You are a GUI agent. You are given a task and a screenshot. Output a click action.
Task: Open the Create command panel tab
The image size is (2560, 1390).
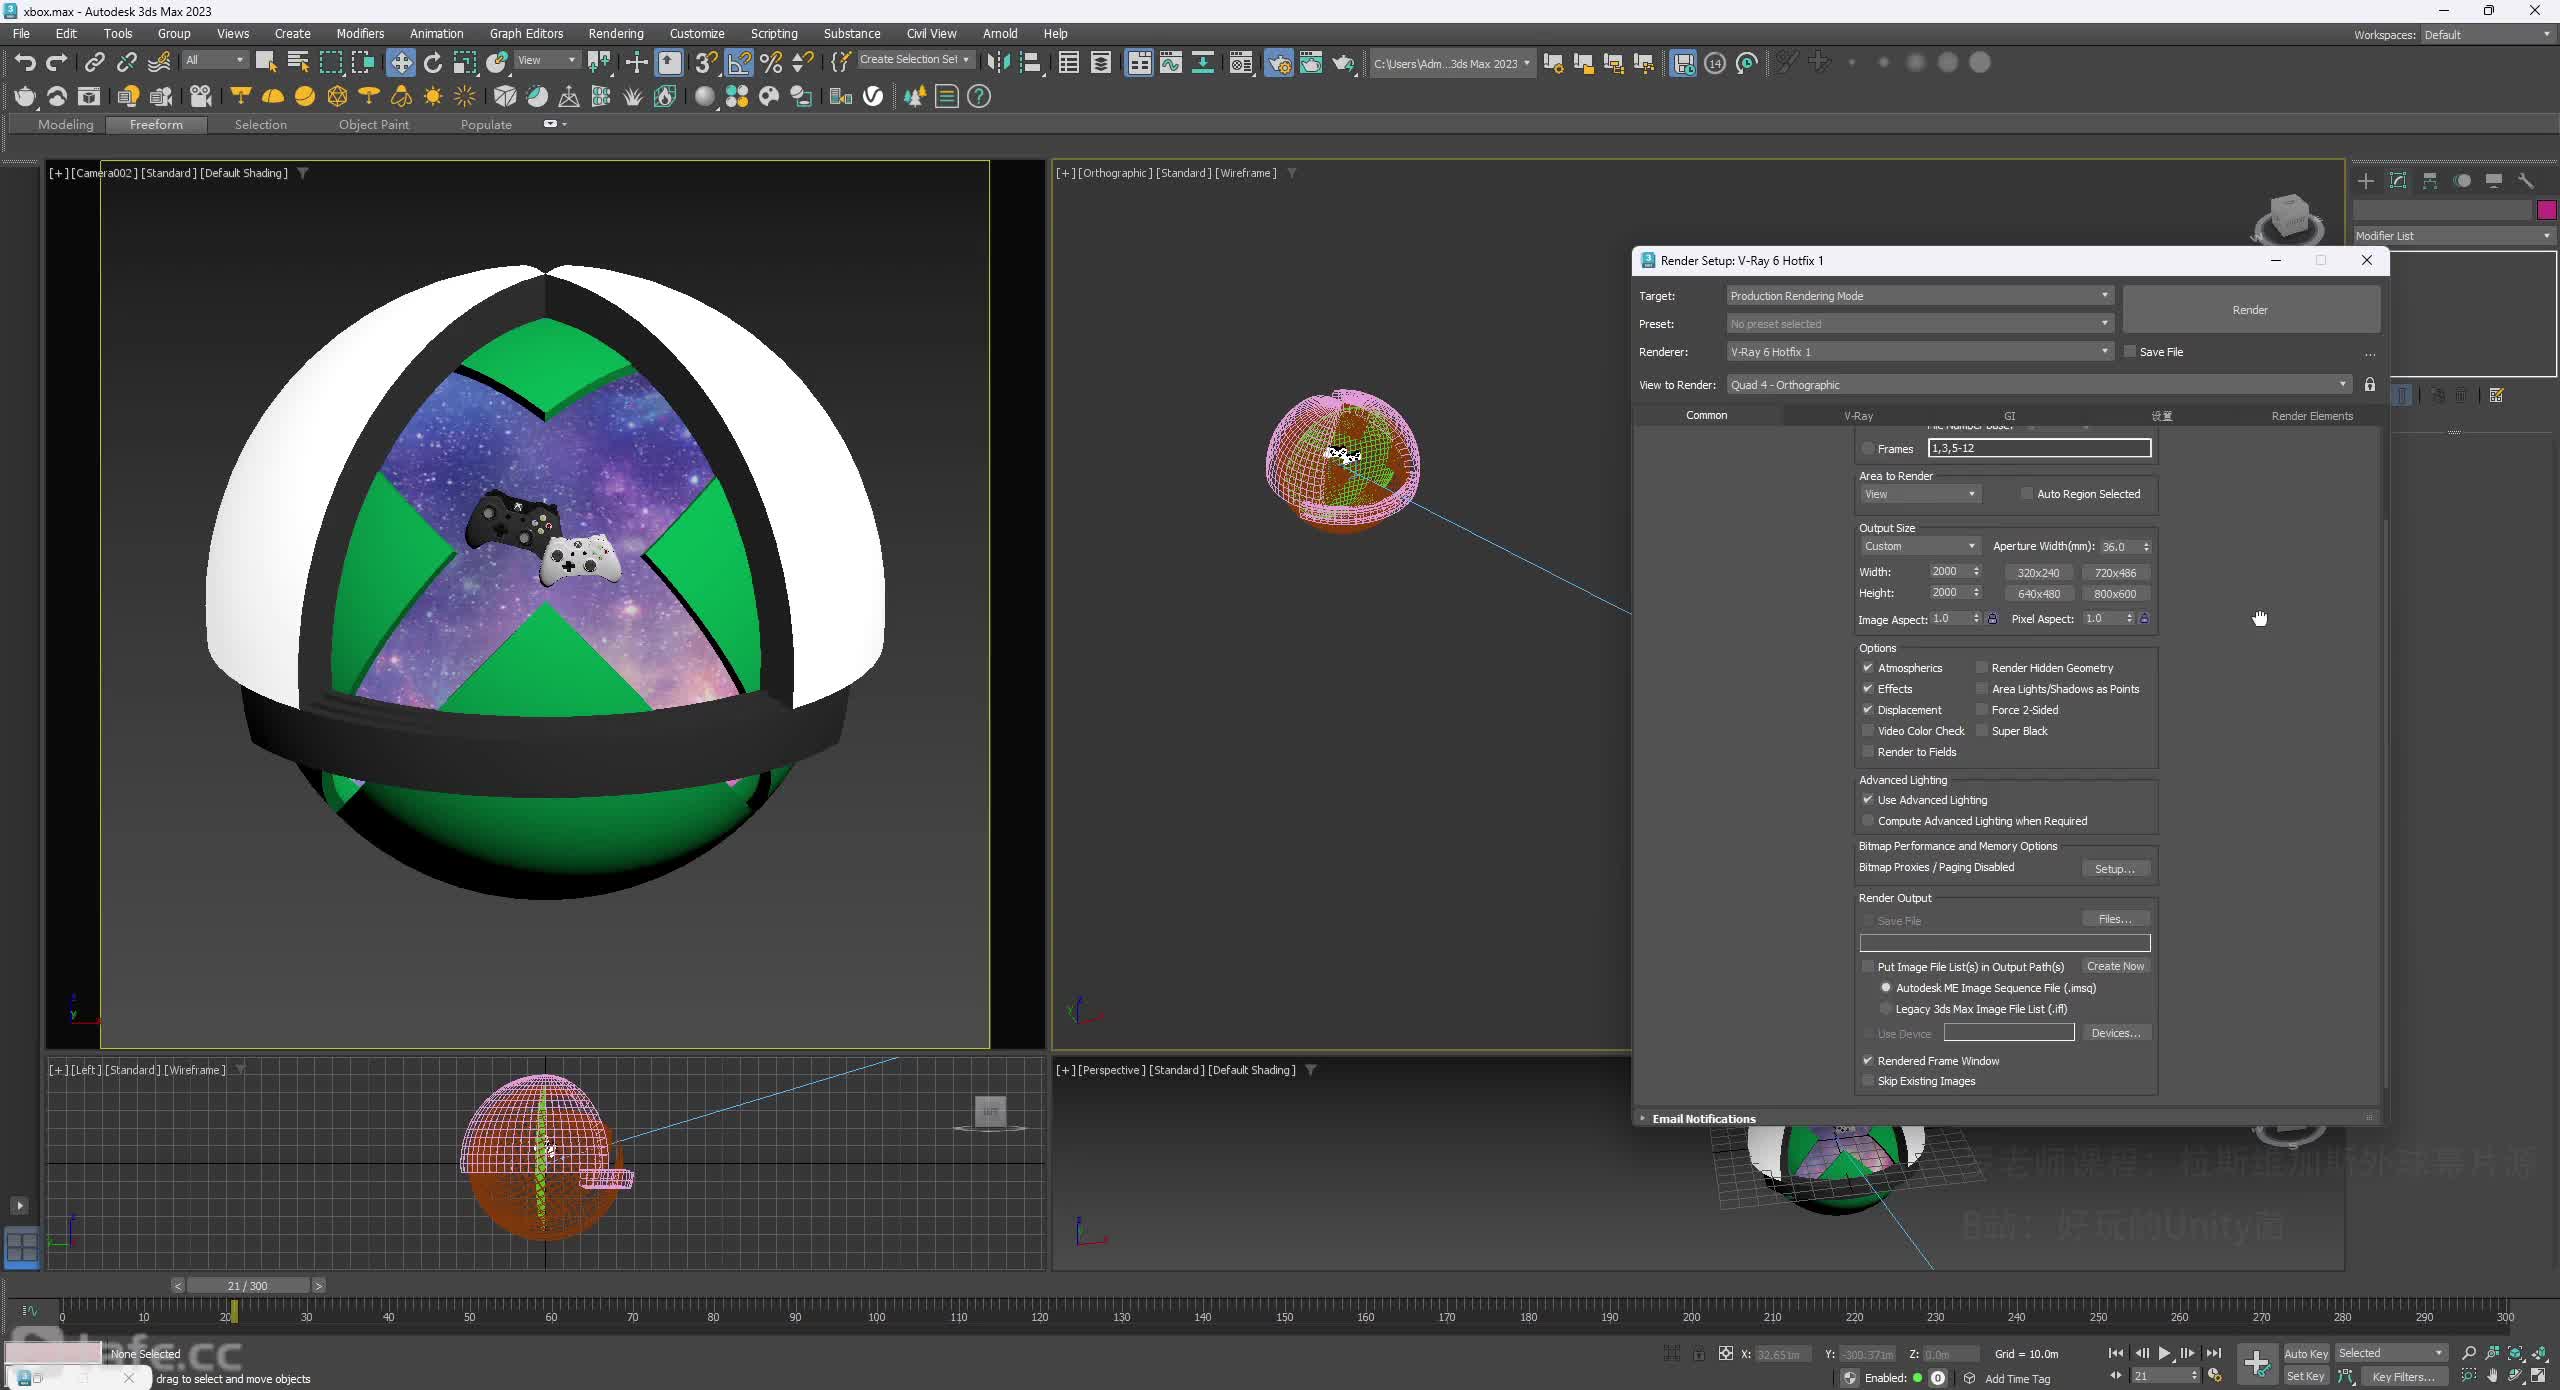coord(2365,181)
